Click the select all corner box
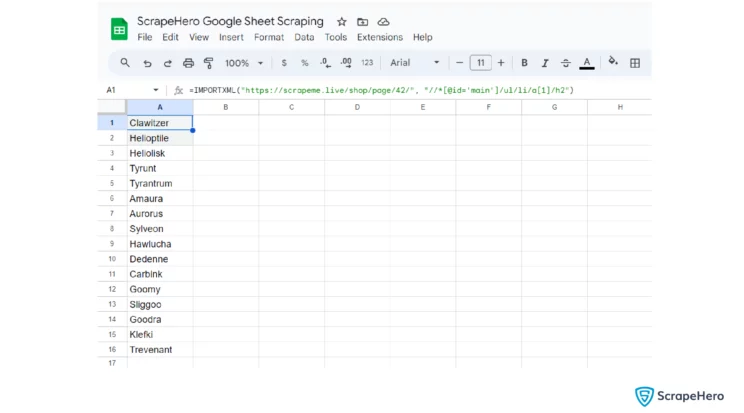Image resolution: width=744 pixels, height=413 pixels. pos(112,107)
